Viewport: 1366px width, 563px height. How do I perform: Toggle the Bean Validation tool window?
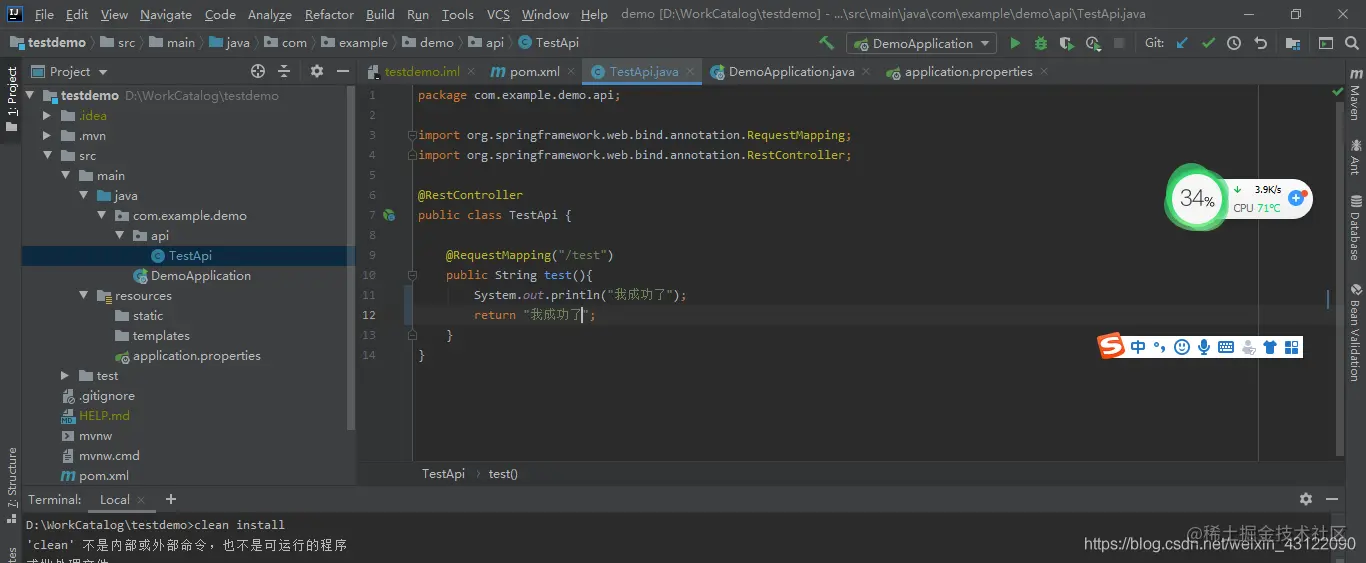pyautogui.click(x=1355, y=333)
